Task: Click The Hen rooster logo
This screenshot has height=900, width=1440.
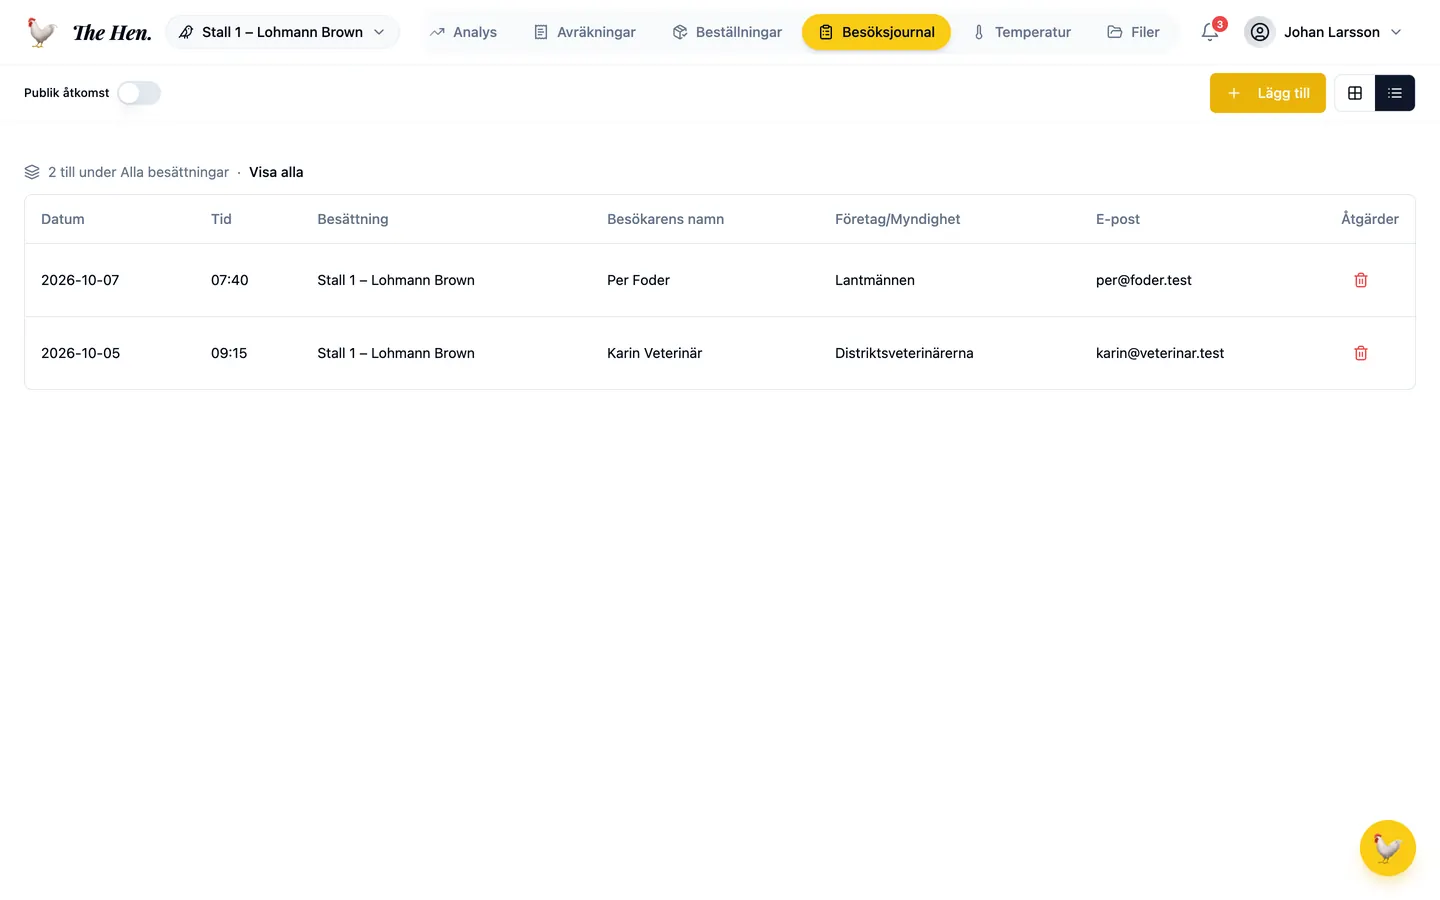Action: pyautogui.click(x=41, y=32)
